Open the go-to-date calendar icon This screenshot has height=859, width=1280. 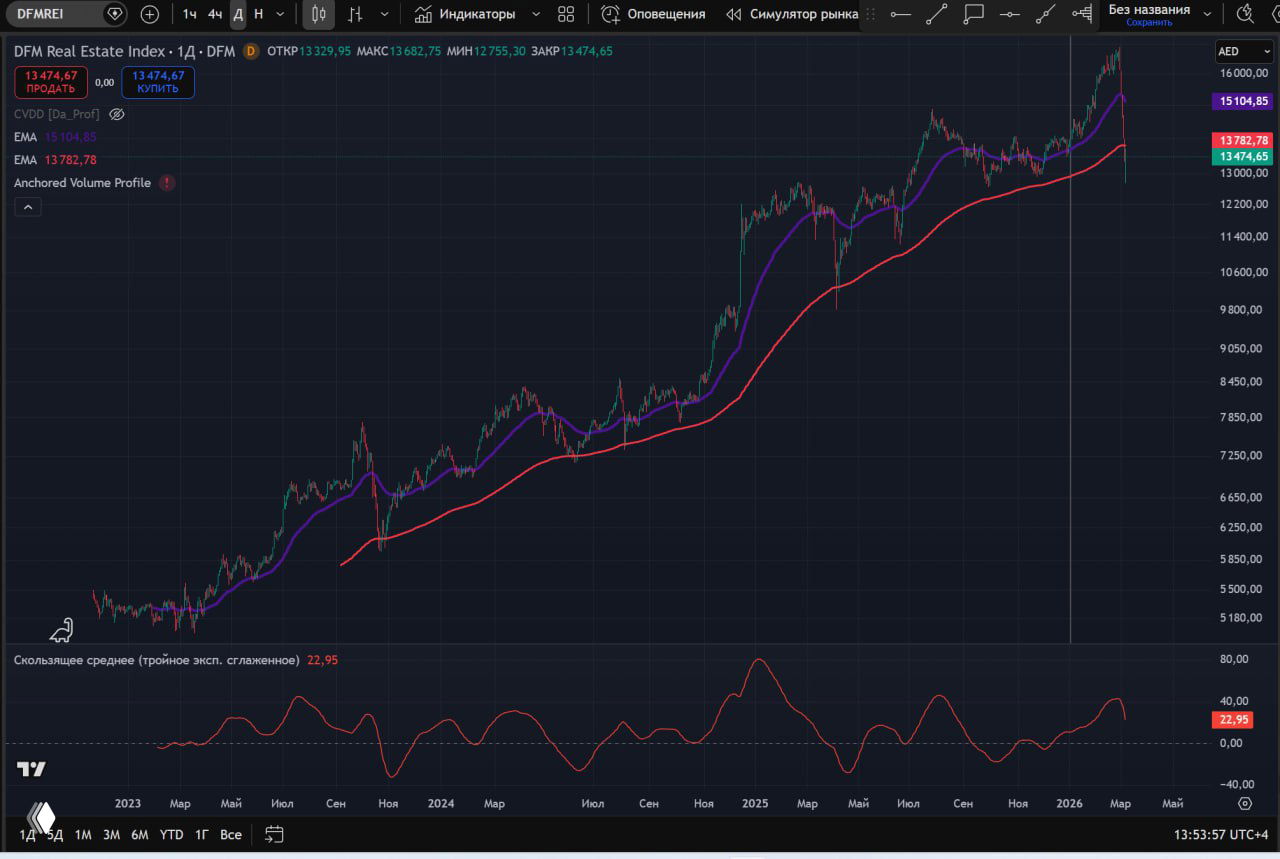pyautogui.click(x=274, y=834)
